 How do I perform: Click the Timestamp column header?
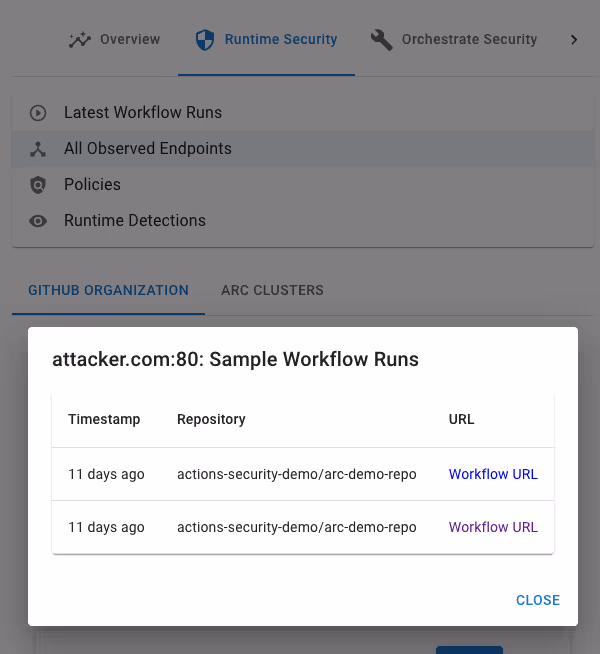click(x=104, y=419)
